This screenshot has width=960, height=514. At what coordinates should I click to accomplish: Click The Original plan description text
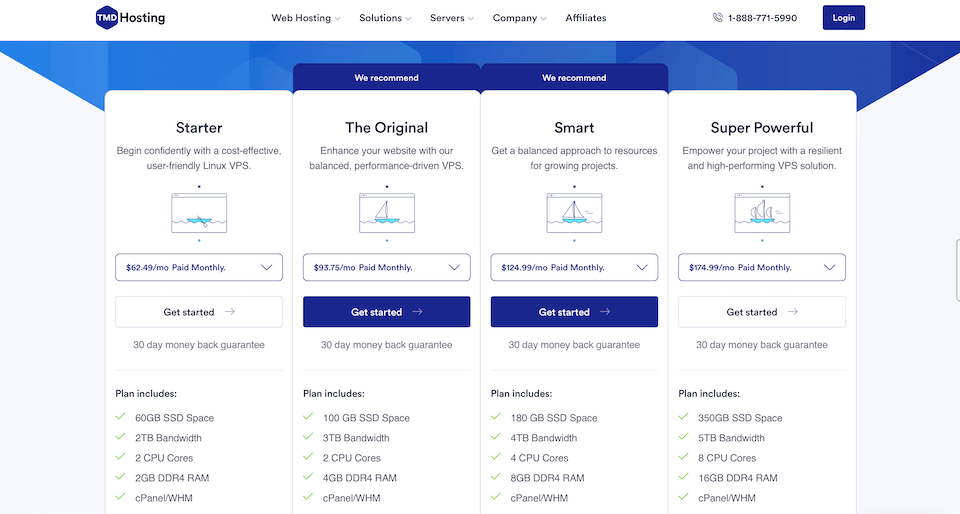point(387,158)
